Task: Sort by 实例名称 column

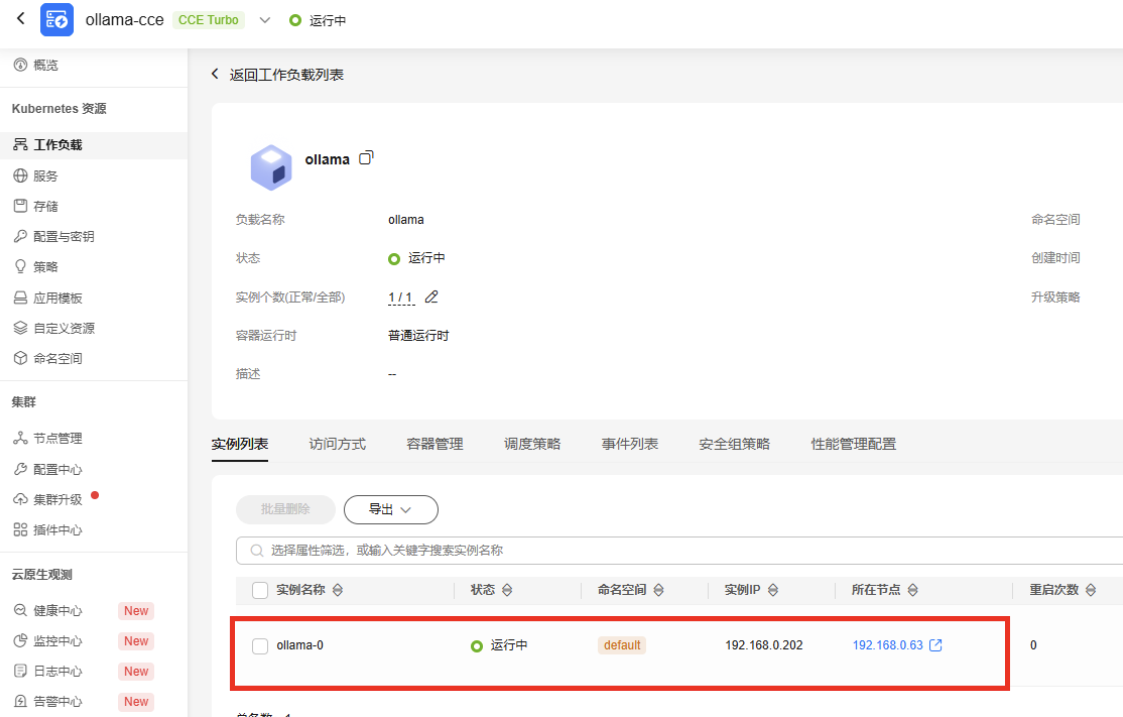Action: (337, 590)
